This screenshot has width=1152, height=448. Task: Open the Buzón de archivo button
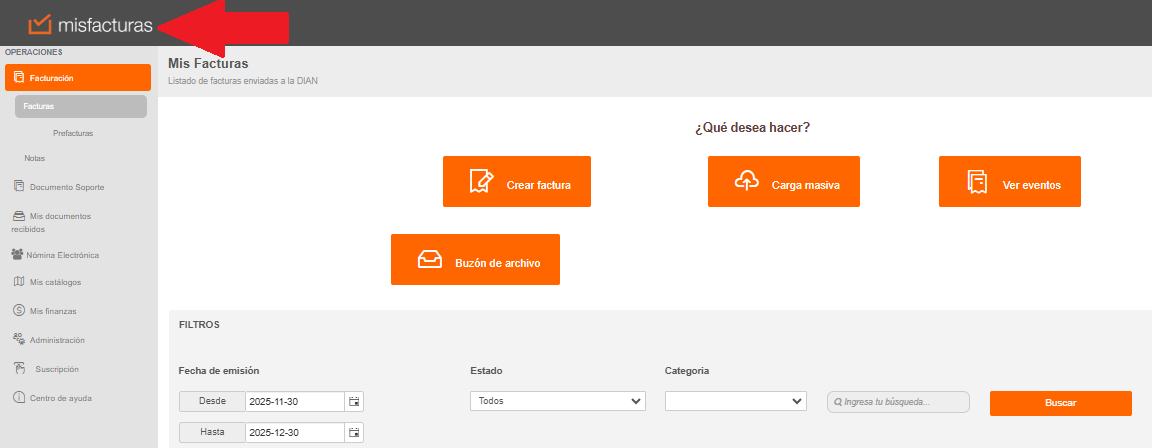click(475, 260)
